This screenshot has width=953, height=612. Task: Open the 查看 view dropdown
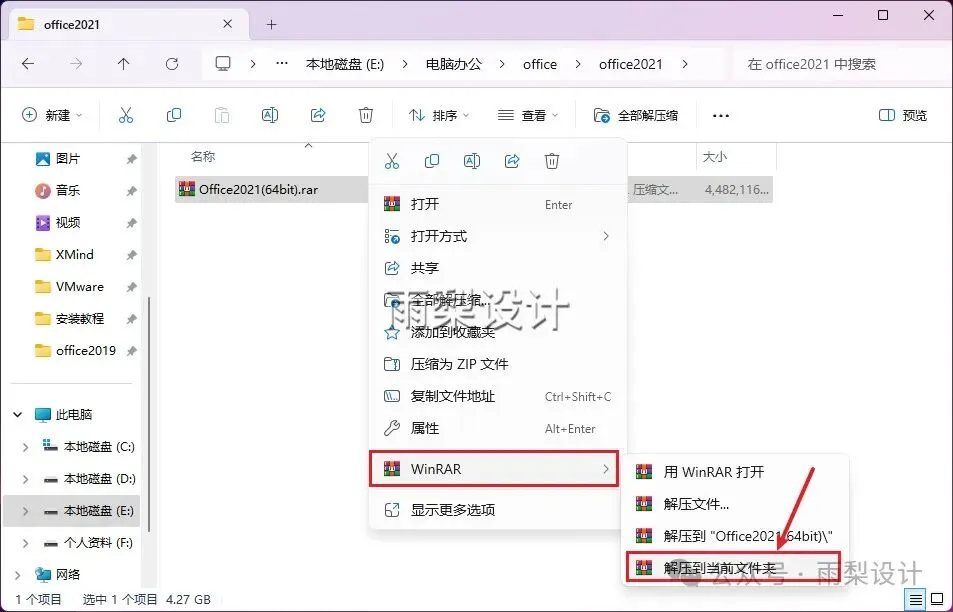coord(528,115)
